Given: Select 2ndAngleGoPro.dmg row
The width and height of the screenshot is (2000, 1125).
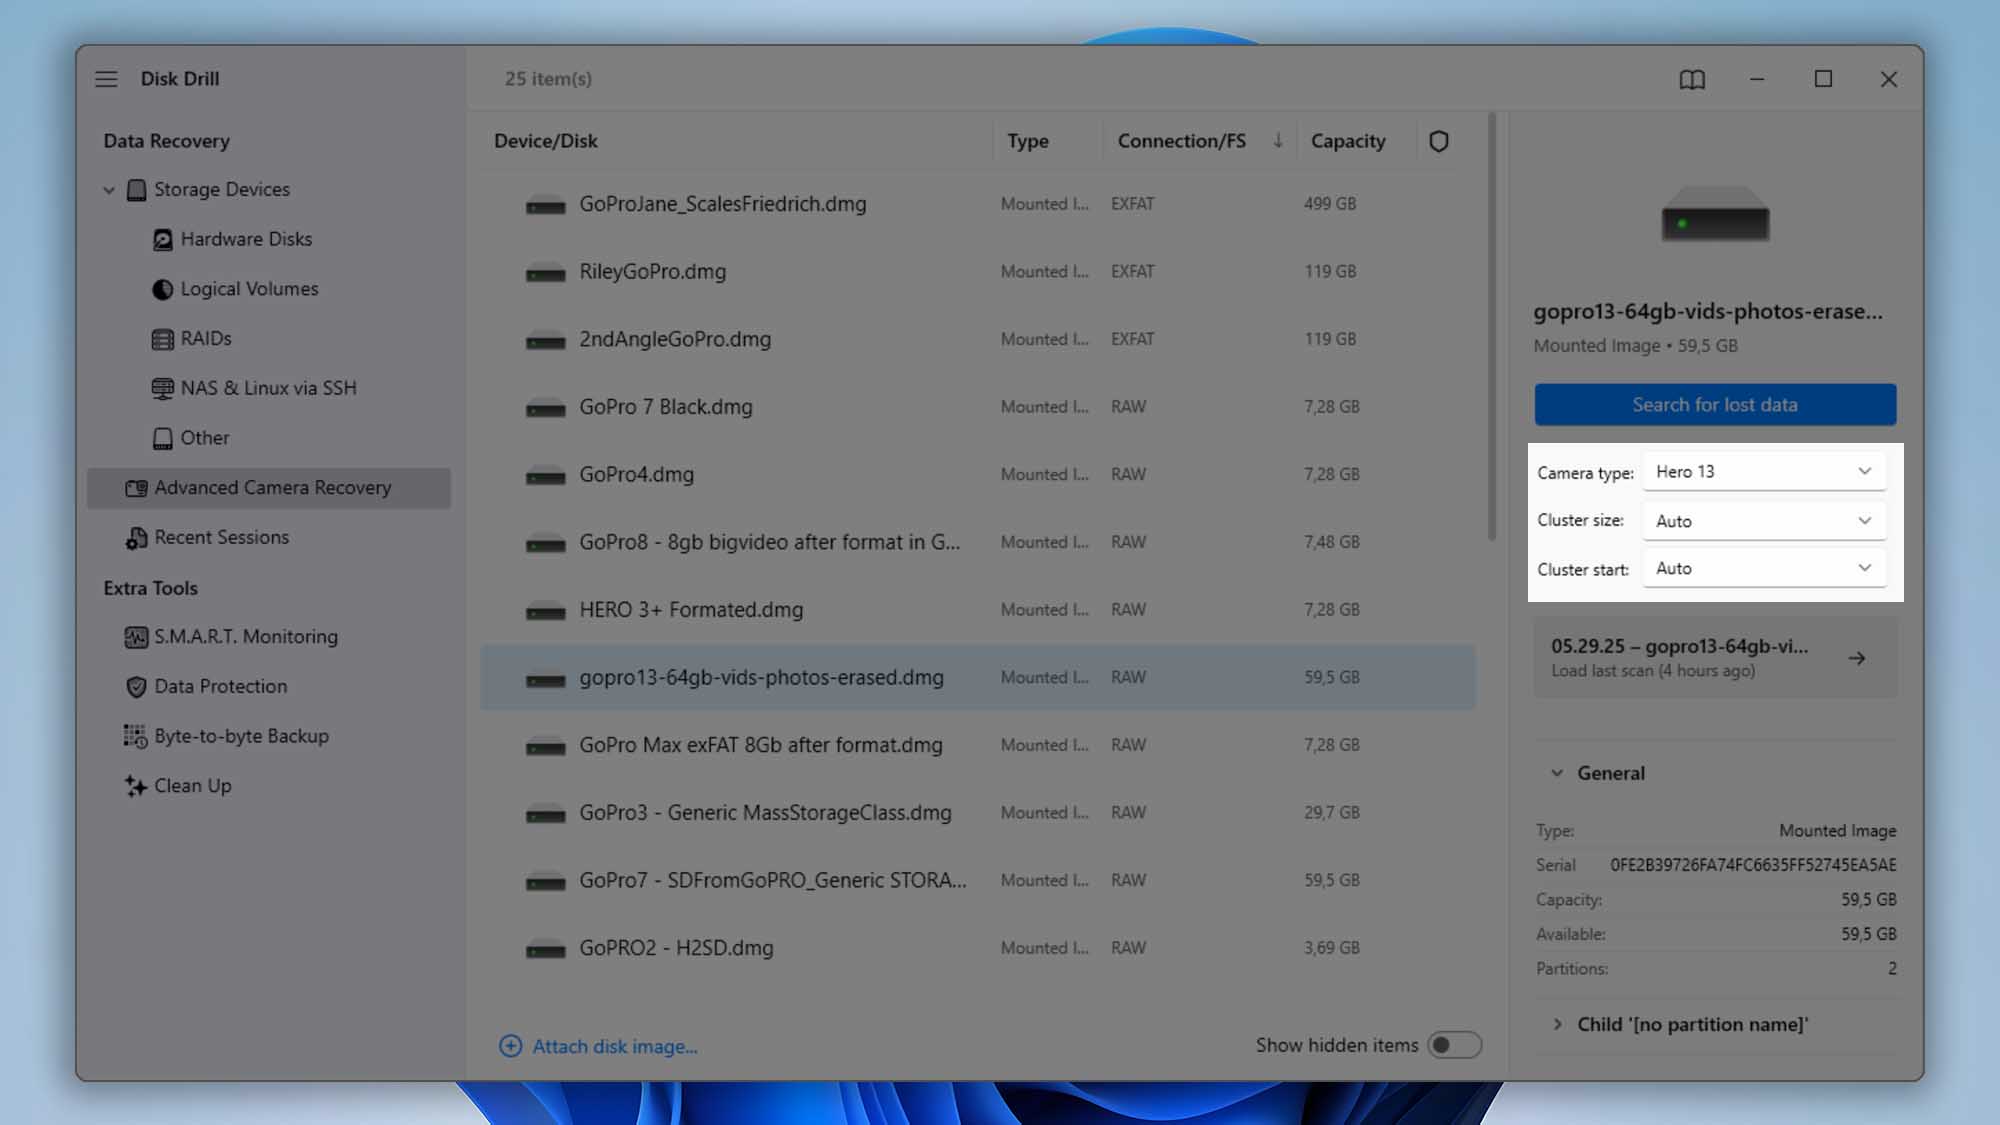Looking at the screenshot, I should (x=978, y=339).
